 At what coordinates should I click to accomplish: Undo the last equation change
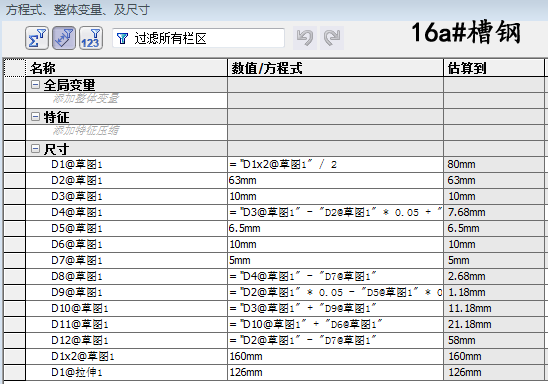point(305,38)
